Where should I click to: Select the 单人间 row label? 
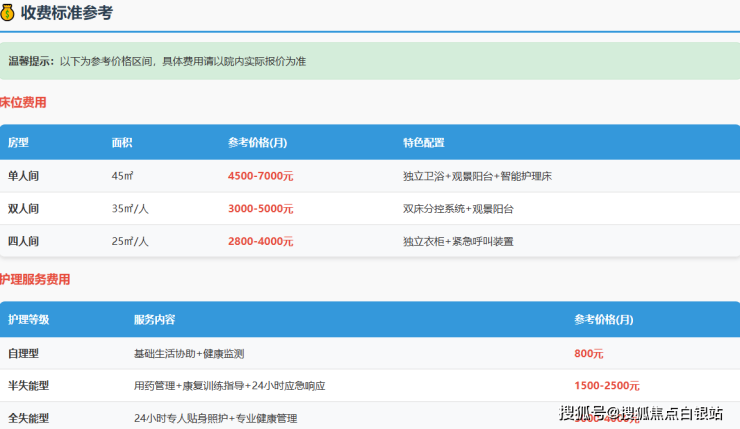pos(24,176)
